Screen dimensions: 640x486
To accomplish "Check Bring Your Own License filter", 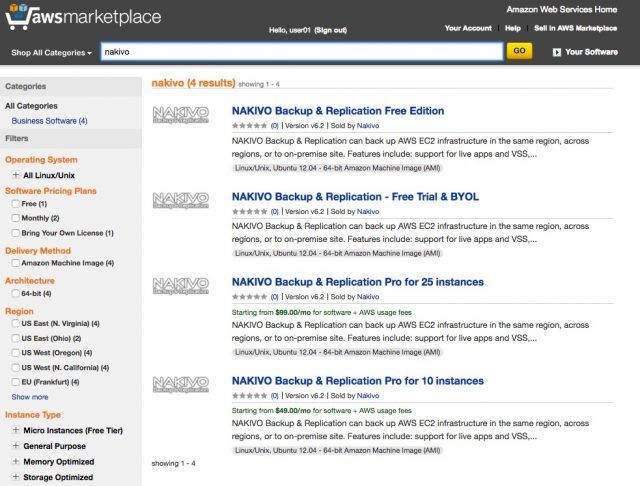I will click(16, 233).
